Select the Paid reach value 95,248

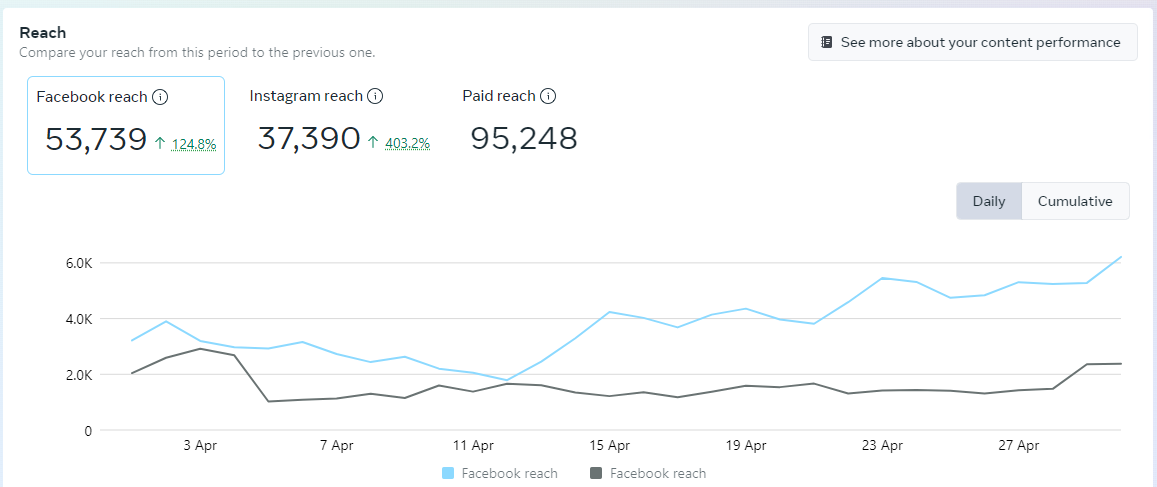click(524, 139)
